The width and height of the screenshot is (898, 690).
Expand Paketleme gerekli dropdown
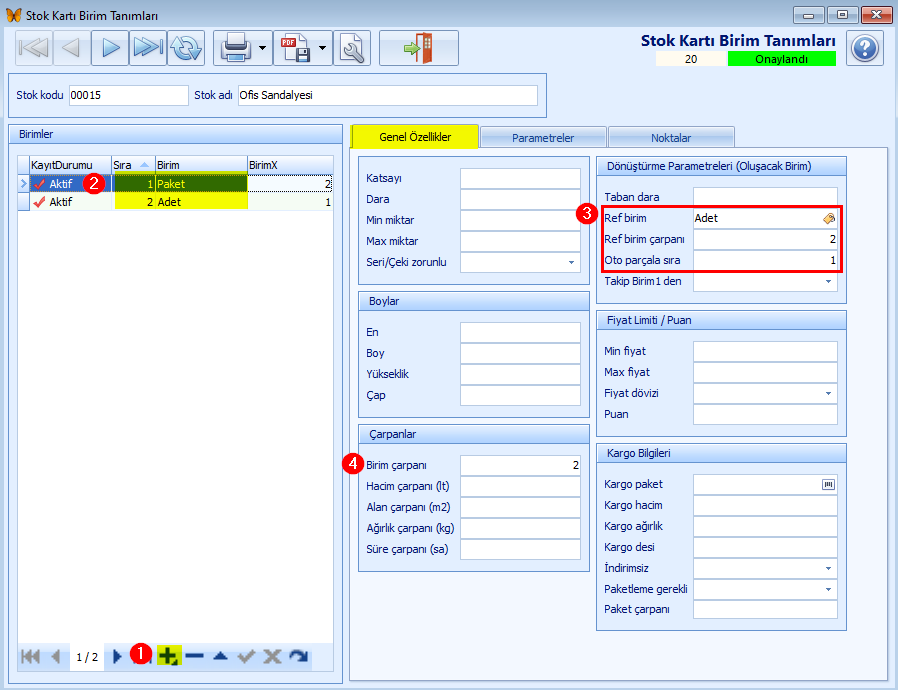[828, 589]
